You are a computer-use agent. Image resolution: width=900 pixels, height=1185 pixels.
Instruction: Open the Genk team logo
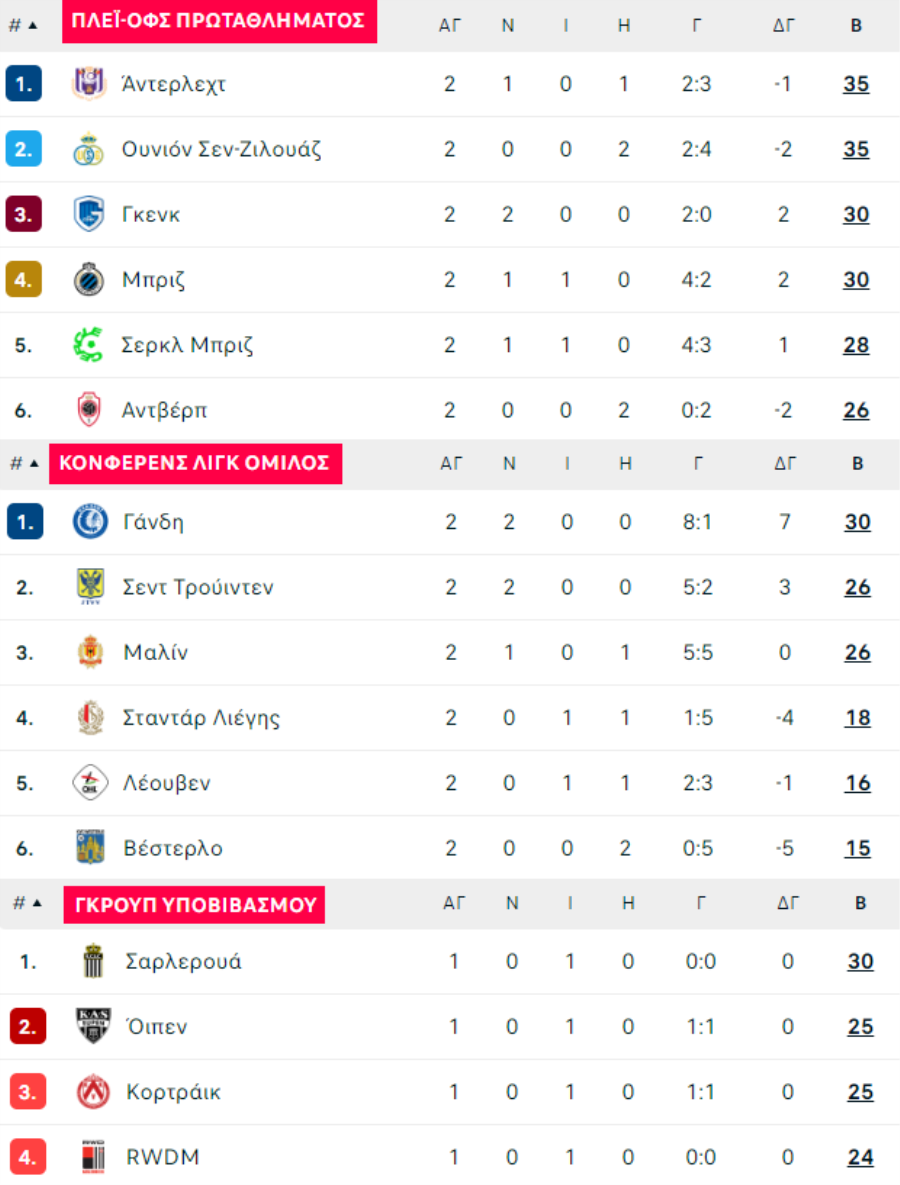click(88, 214)
